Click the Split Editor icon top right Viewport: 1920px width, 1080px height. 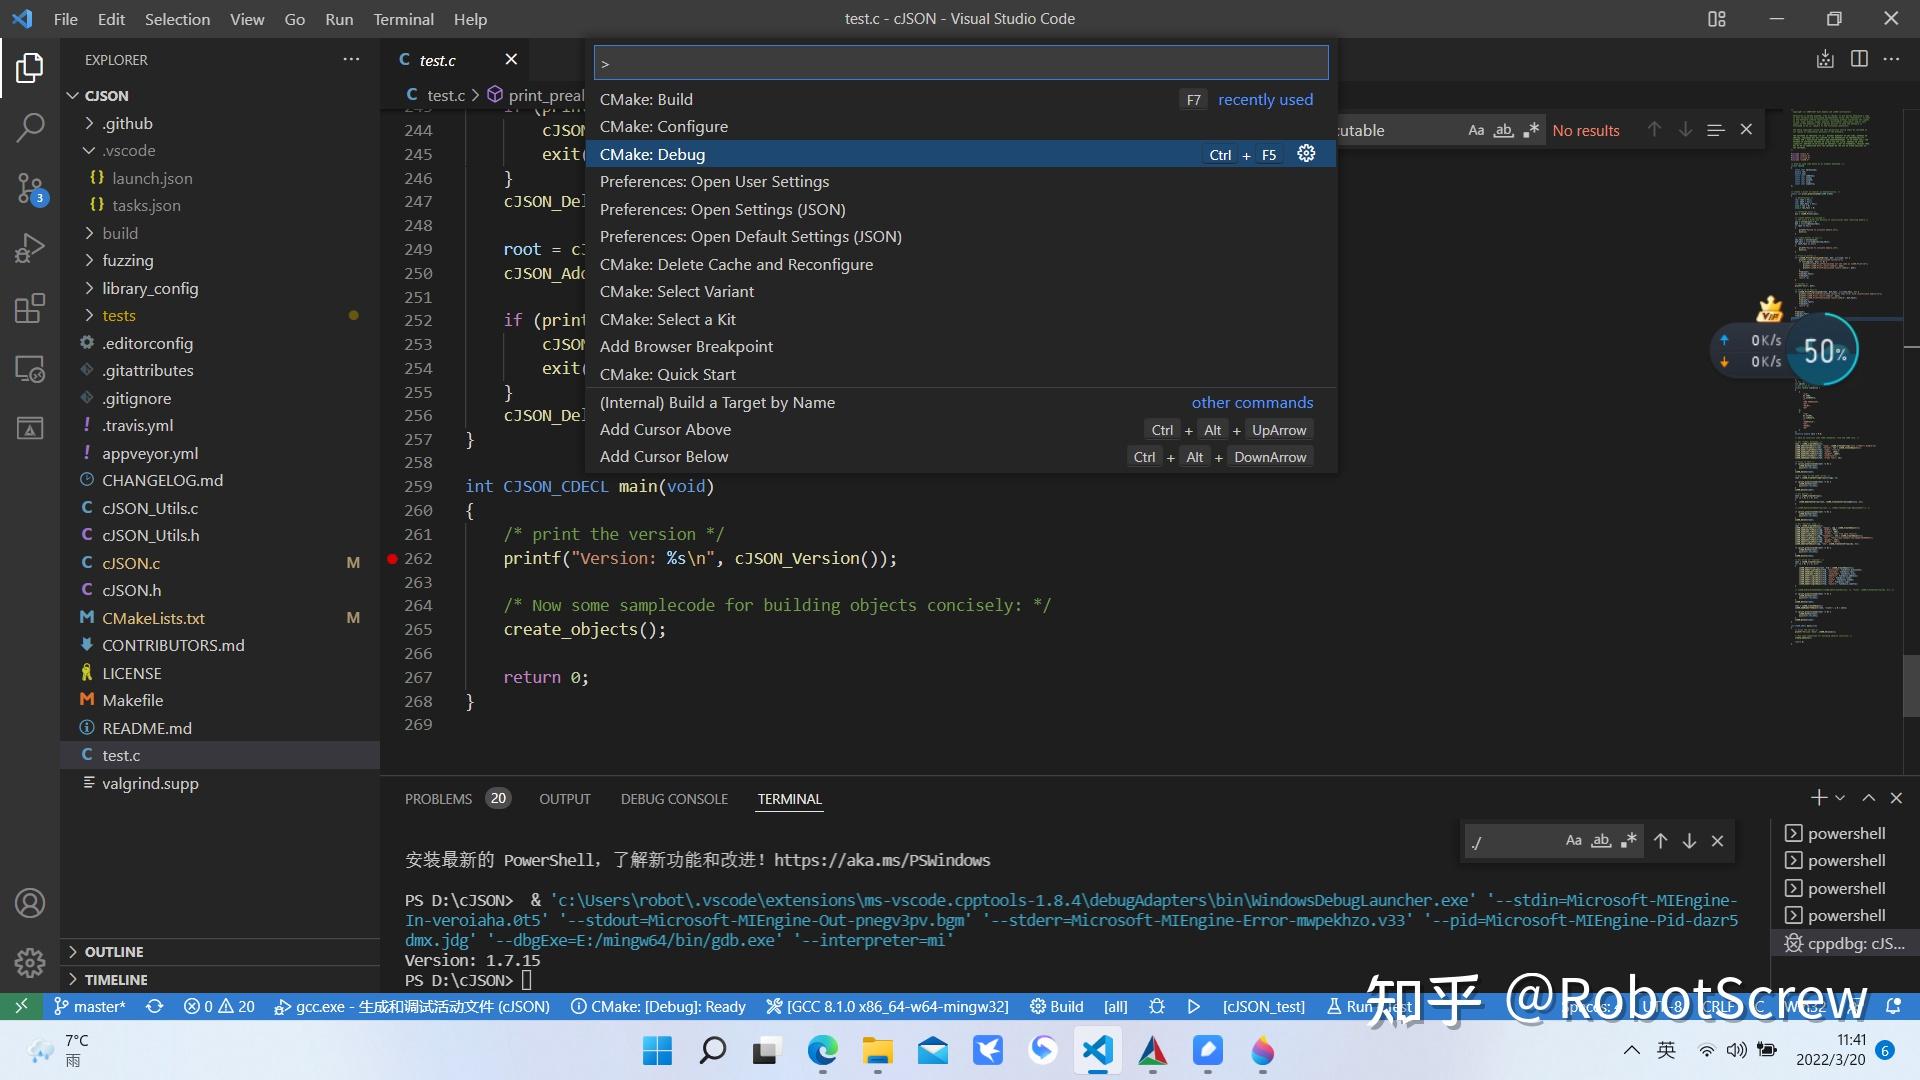click(x=1860, y=59)
